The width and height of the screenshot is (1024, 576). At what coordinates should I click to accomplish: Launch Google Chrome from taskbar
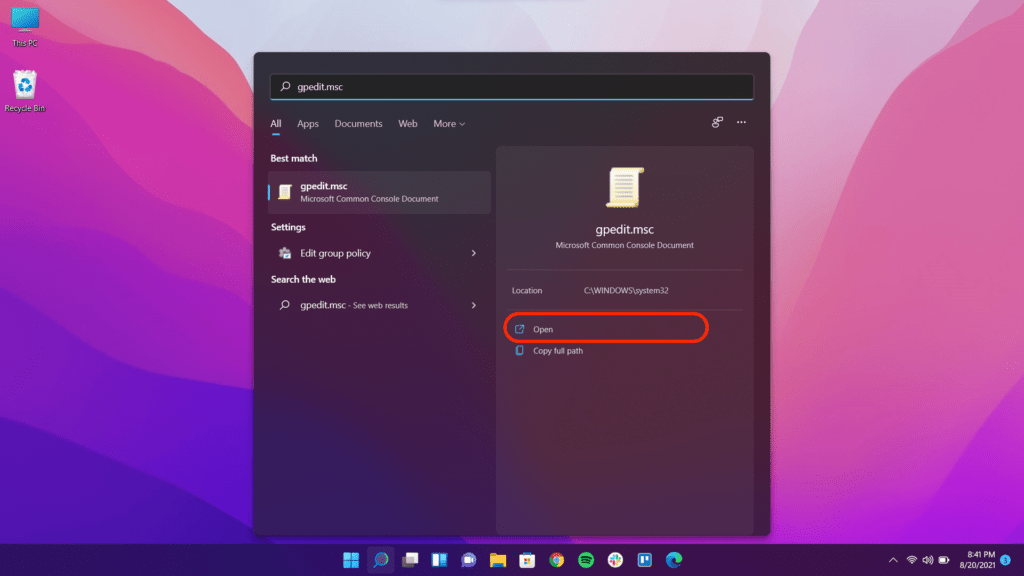(x=556, y=560)
